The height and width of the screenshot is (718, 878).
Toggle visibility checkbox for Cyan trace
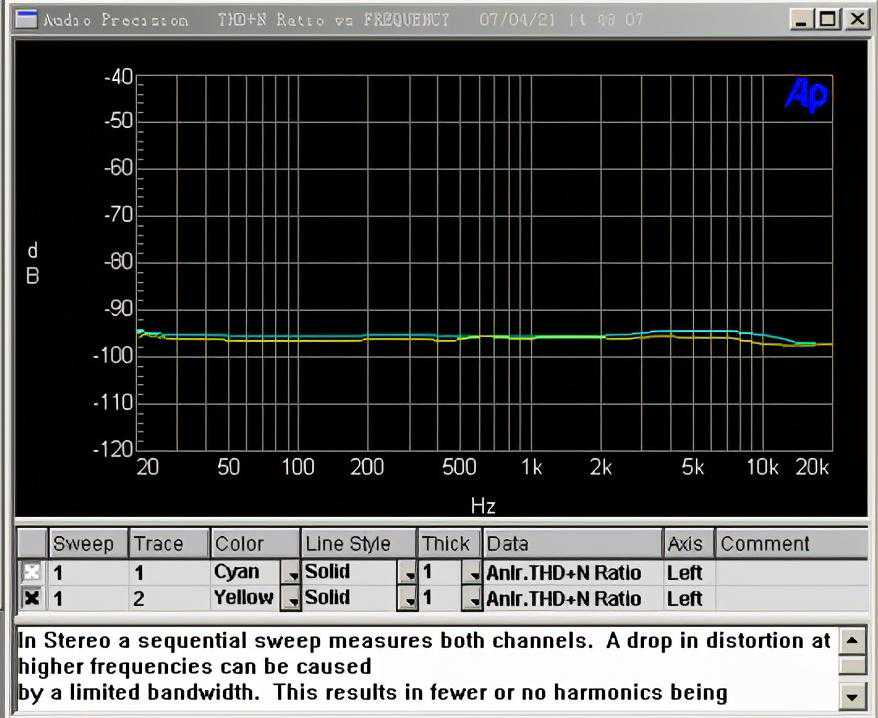[x=32, y=573]
